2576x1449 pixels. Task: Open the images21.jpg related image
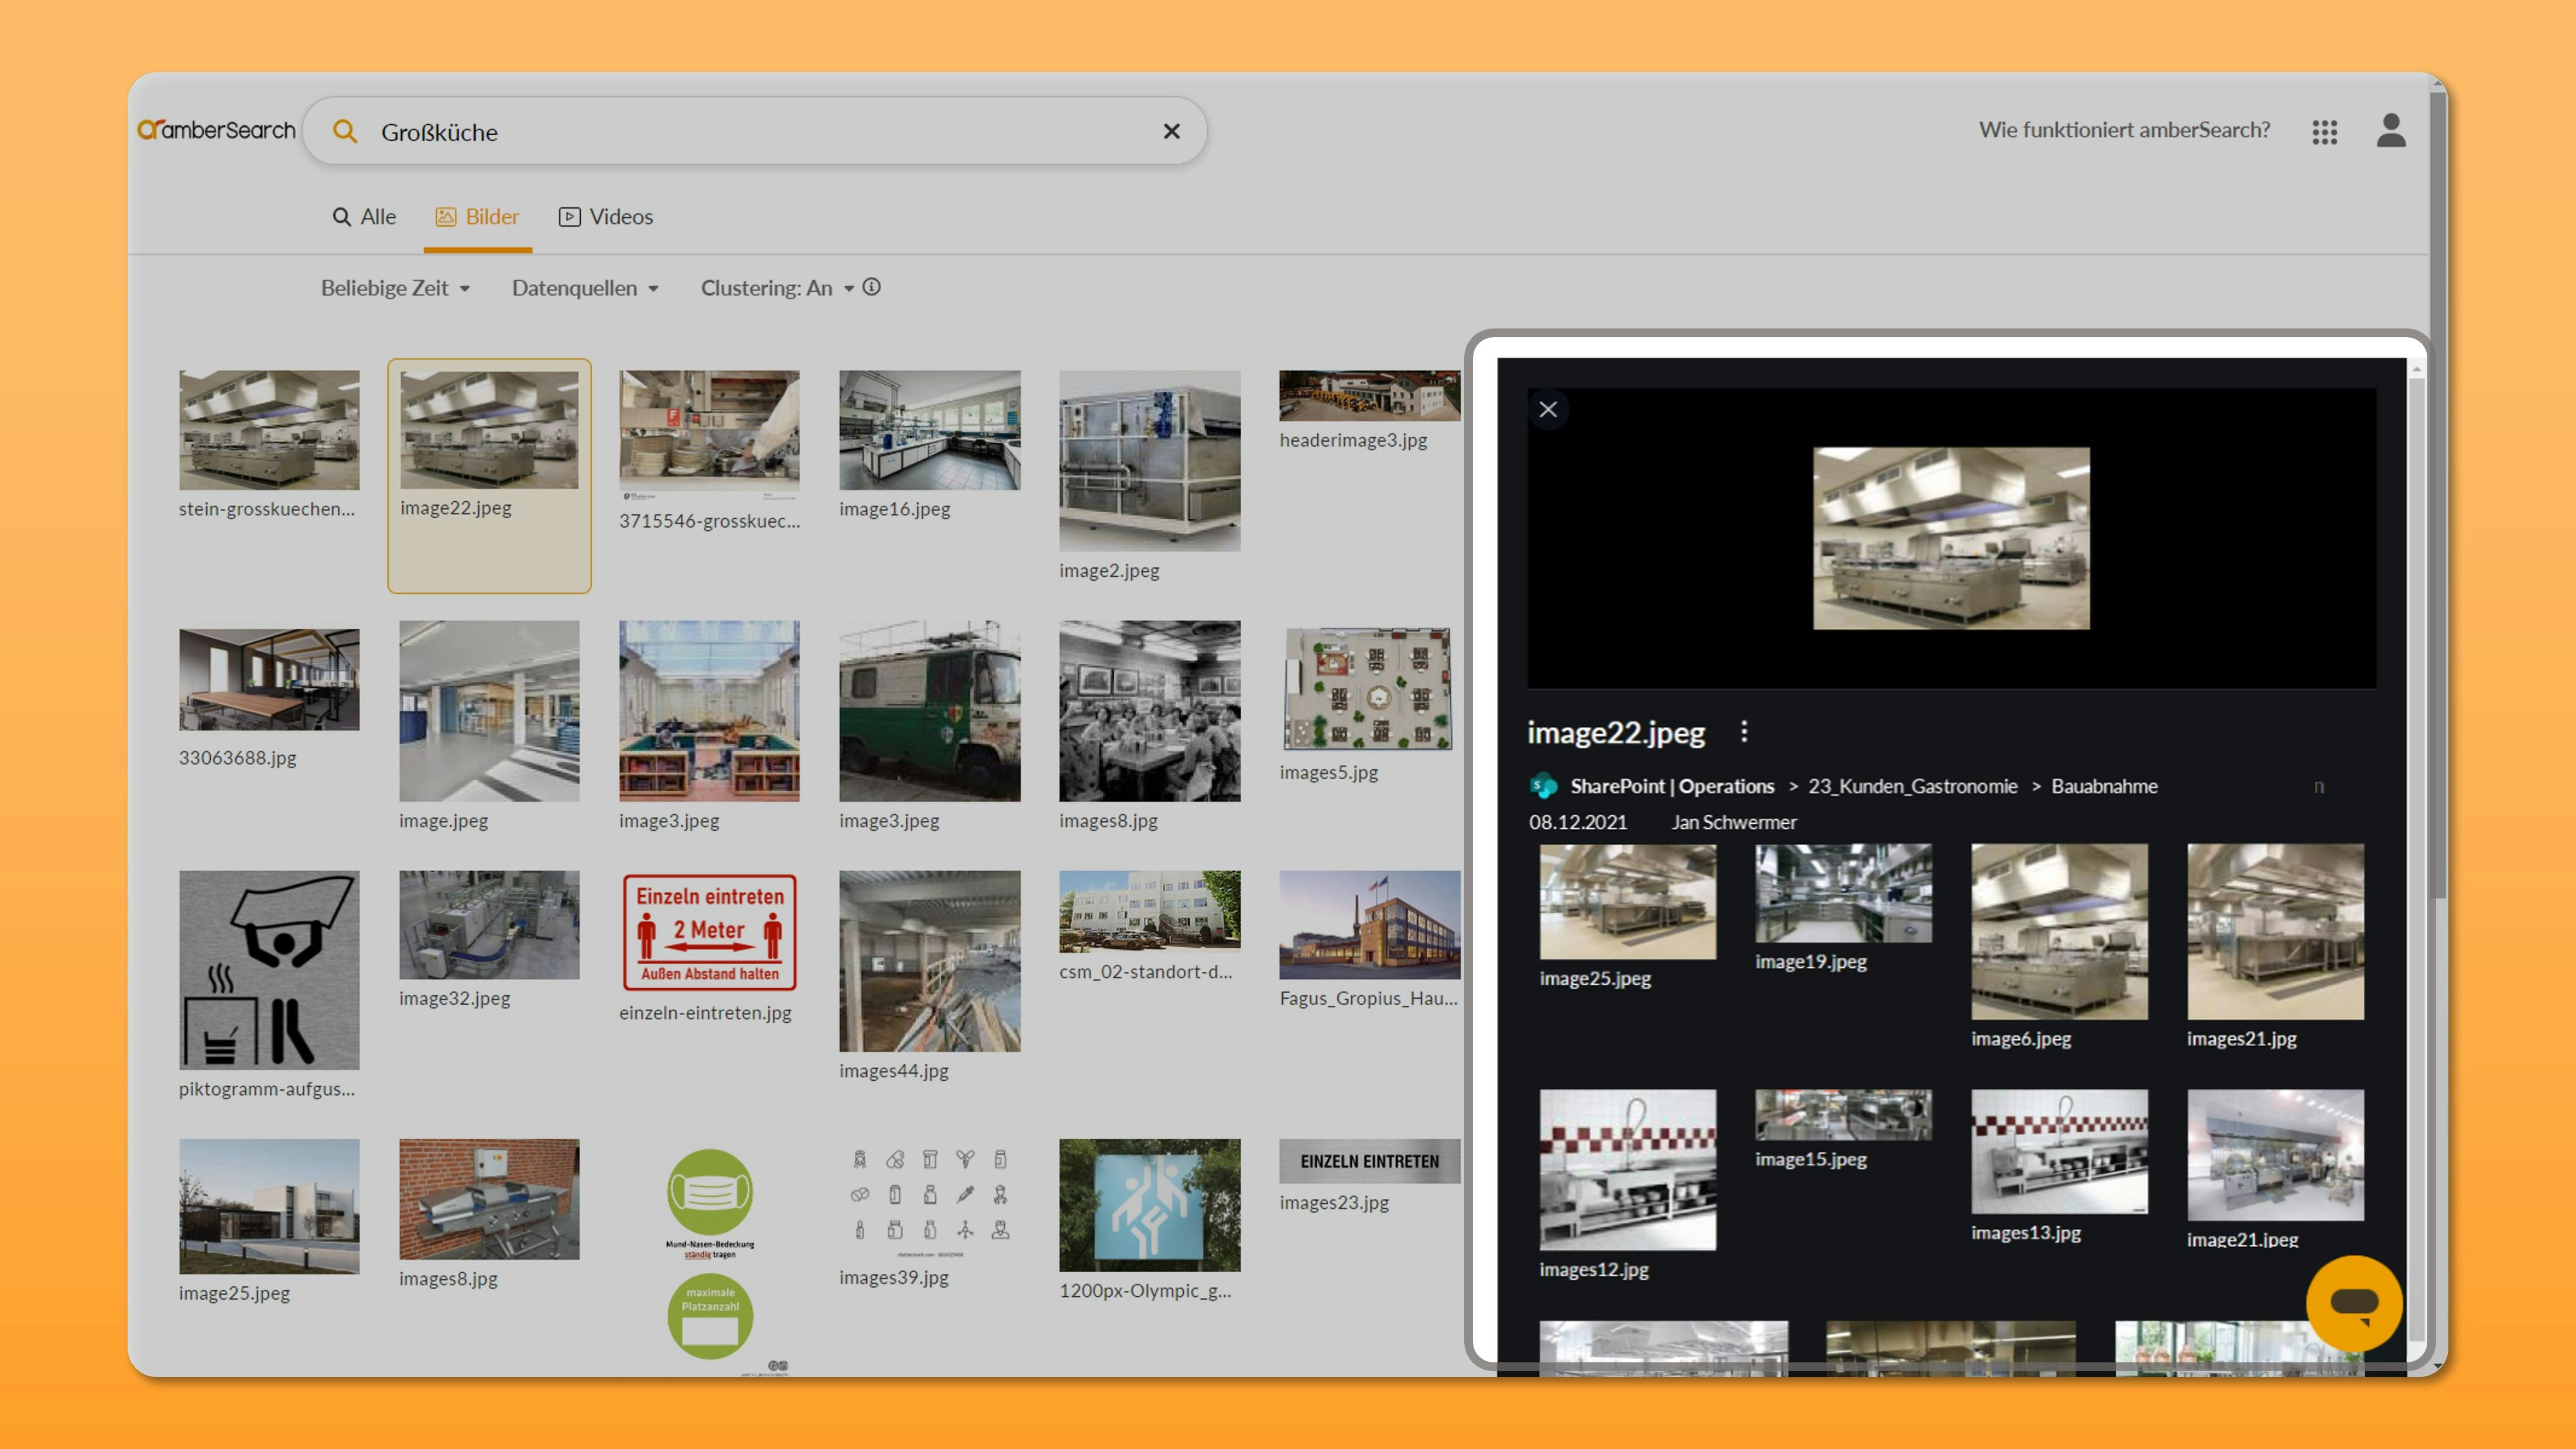2276,932
